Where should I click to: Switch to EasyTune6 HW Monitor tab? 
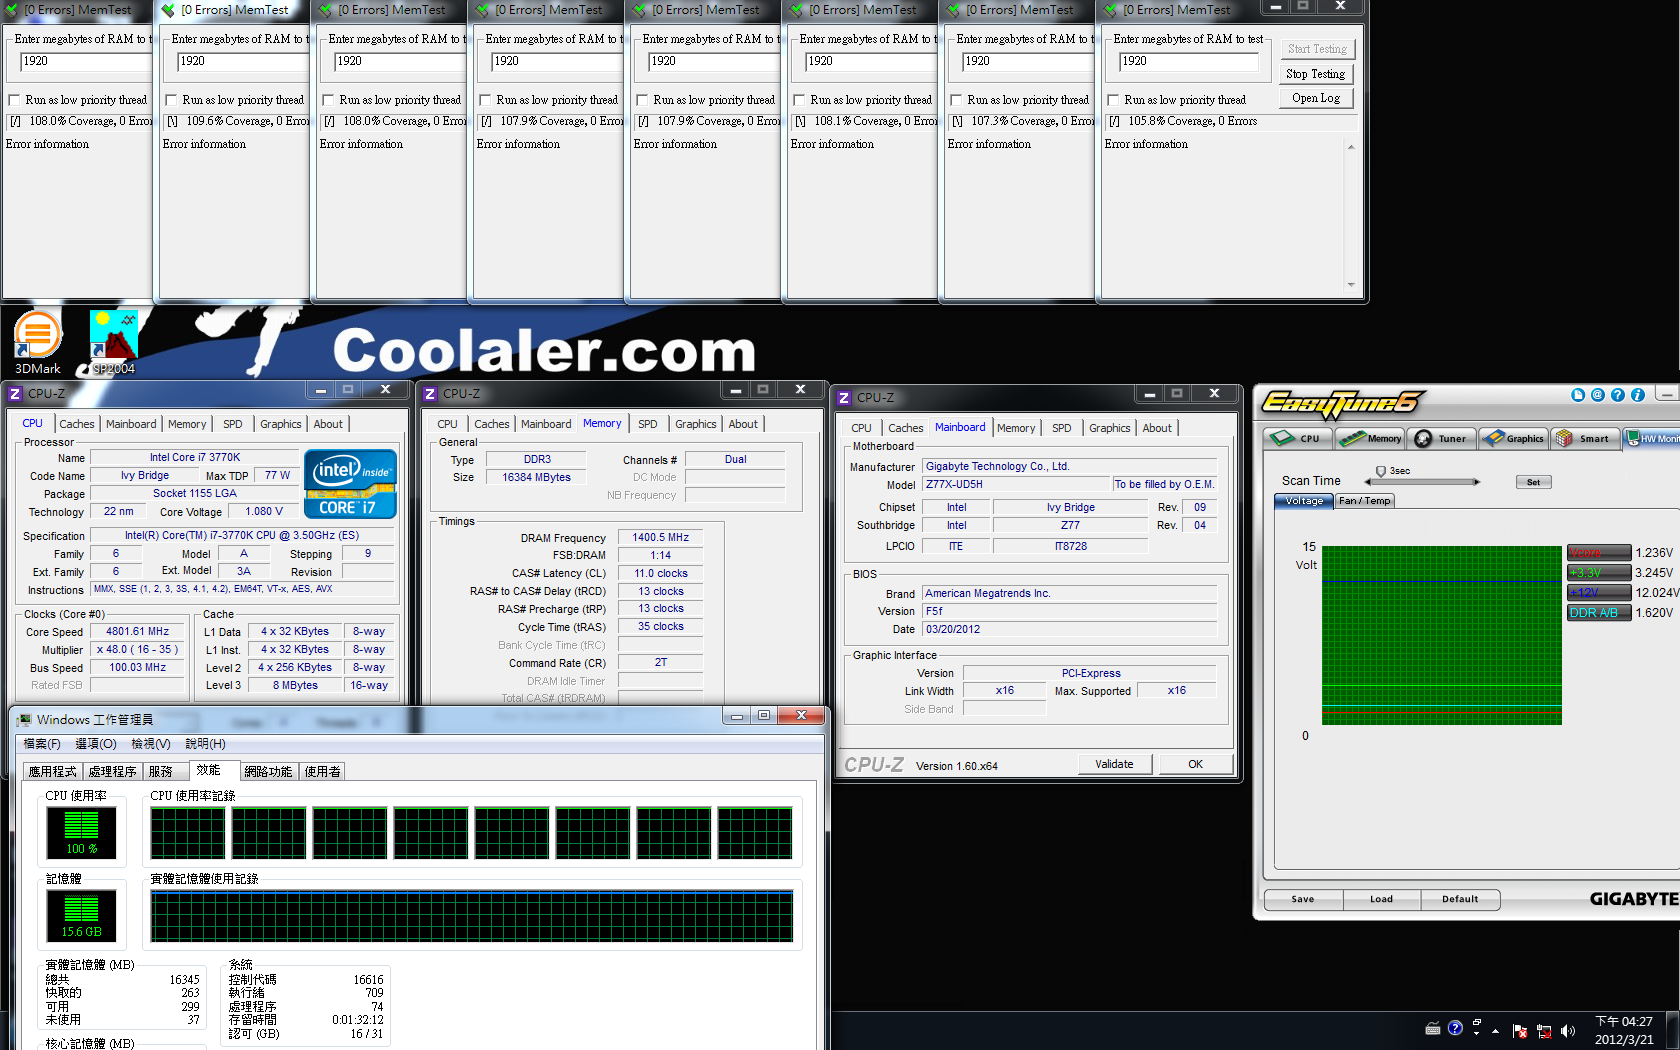(1652, 438)
